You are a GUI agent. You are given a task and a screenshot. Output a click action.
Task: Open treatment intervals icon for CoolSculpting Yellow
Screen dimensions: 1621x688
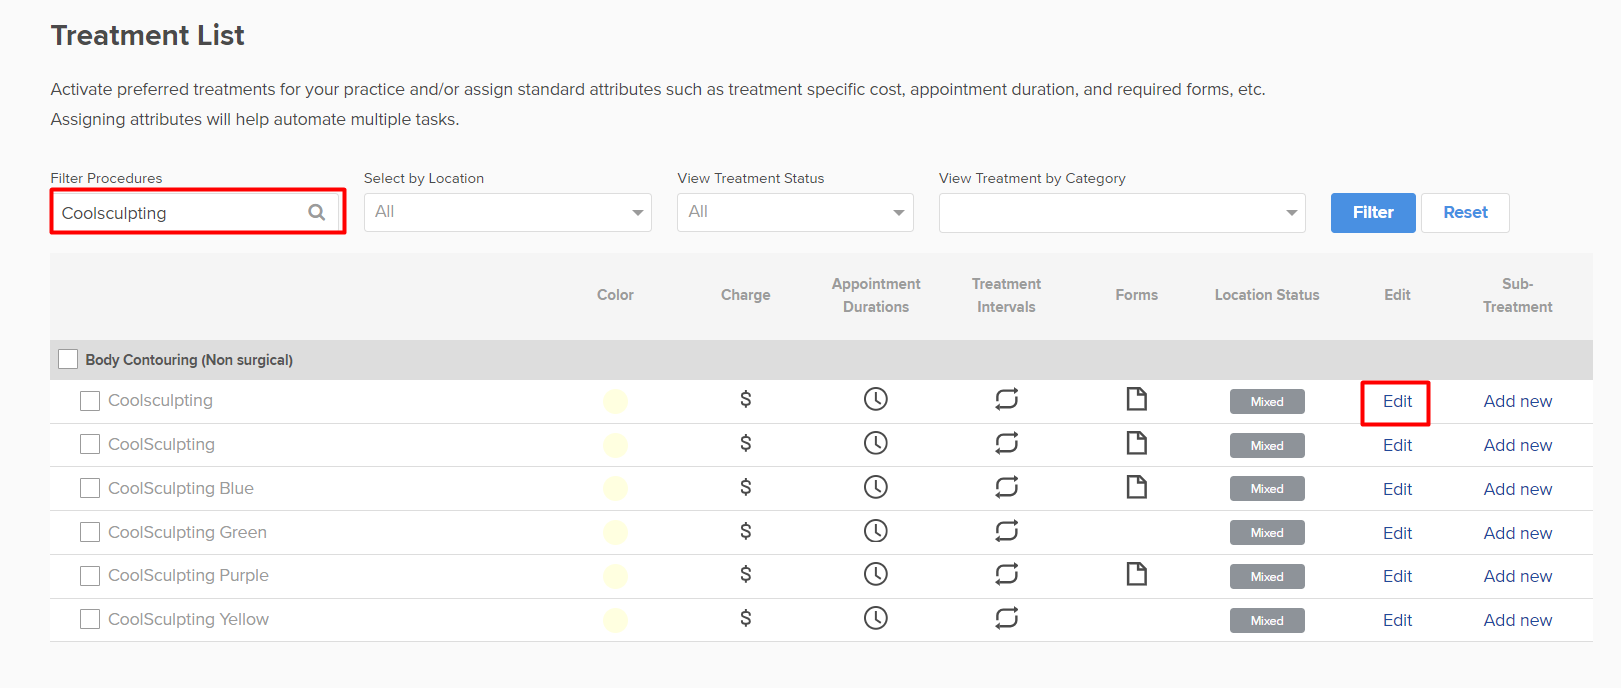(x=1006, y=618)
